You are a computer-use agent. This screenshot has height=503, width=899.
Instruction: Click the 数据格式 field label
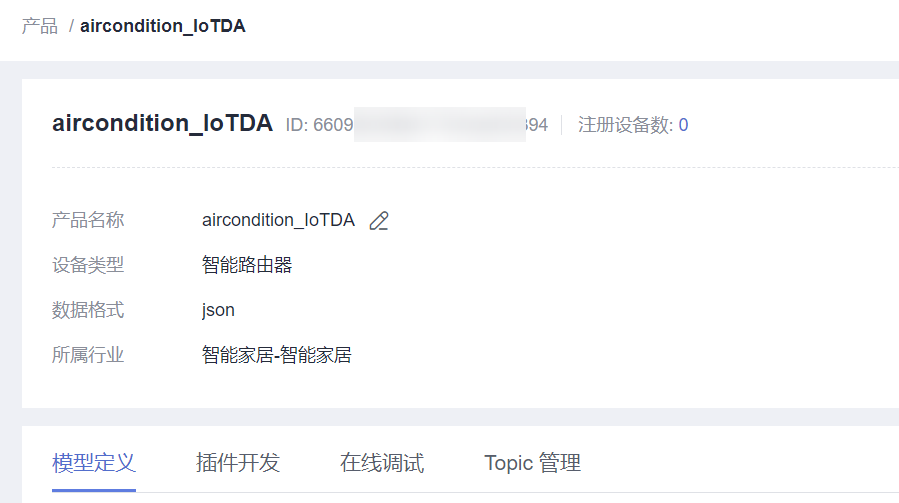tap(88, 310)
